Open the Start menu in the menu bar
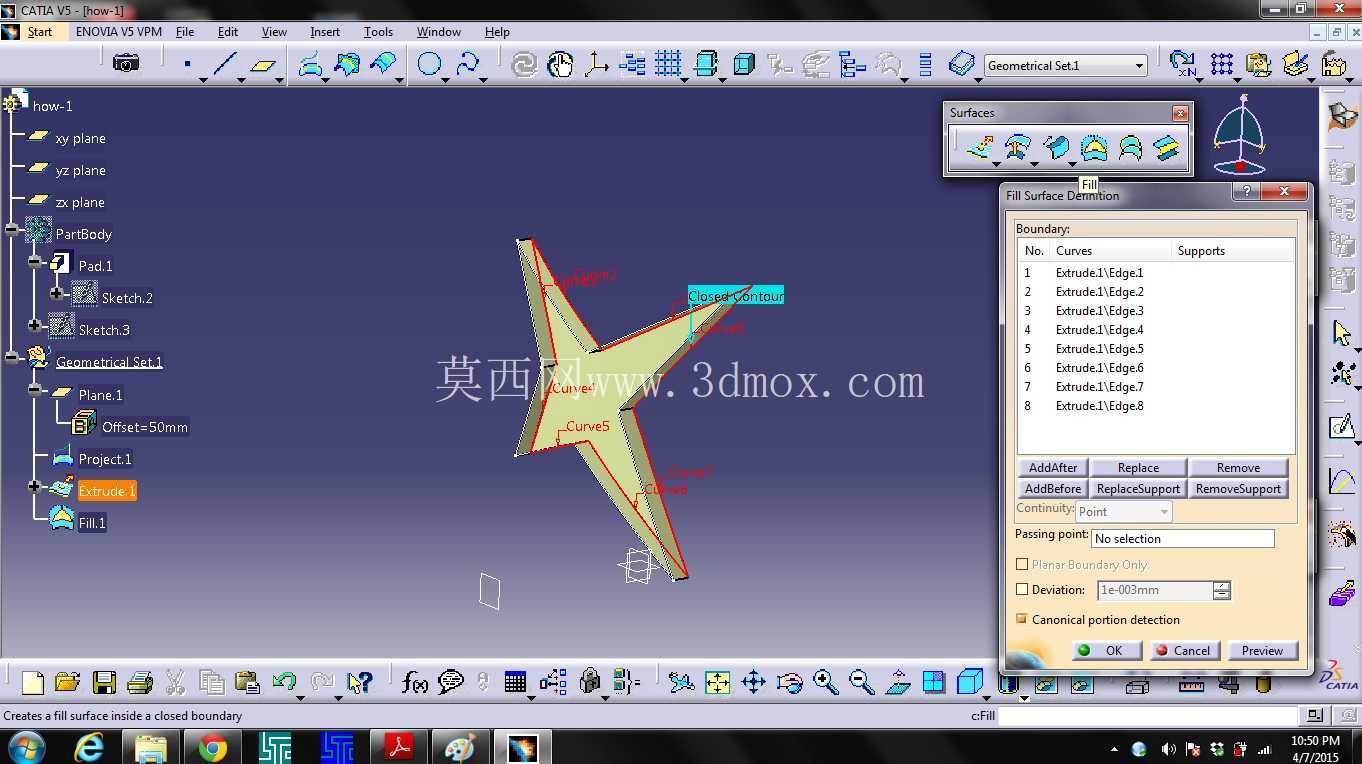Image resolution: width=1362 pixels, height=764 pixels. coord(39,32)
